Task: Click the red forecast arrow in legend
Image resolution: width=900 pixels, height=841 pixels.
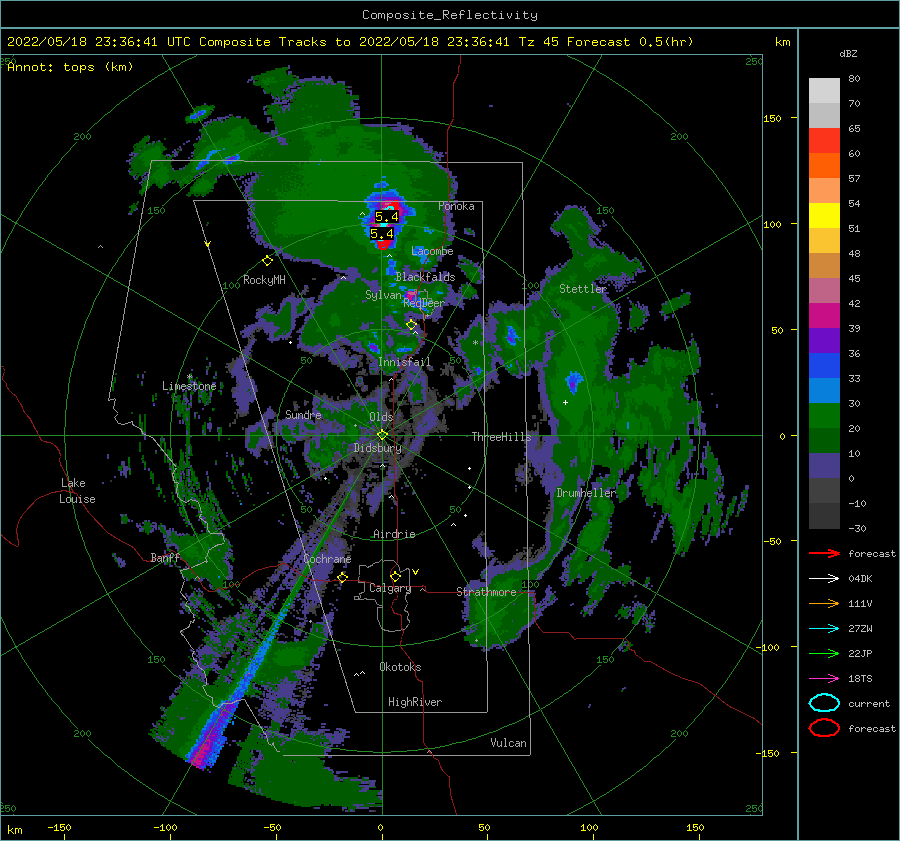Action: coord(824,553)
